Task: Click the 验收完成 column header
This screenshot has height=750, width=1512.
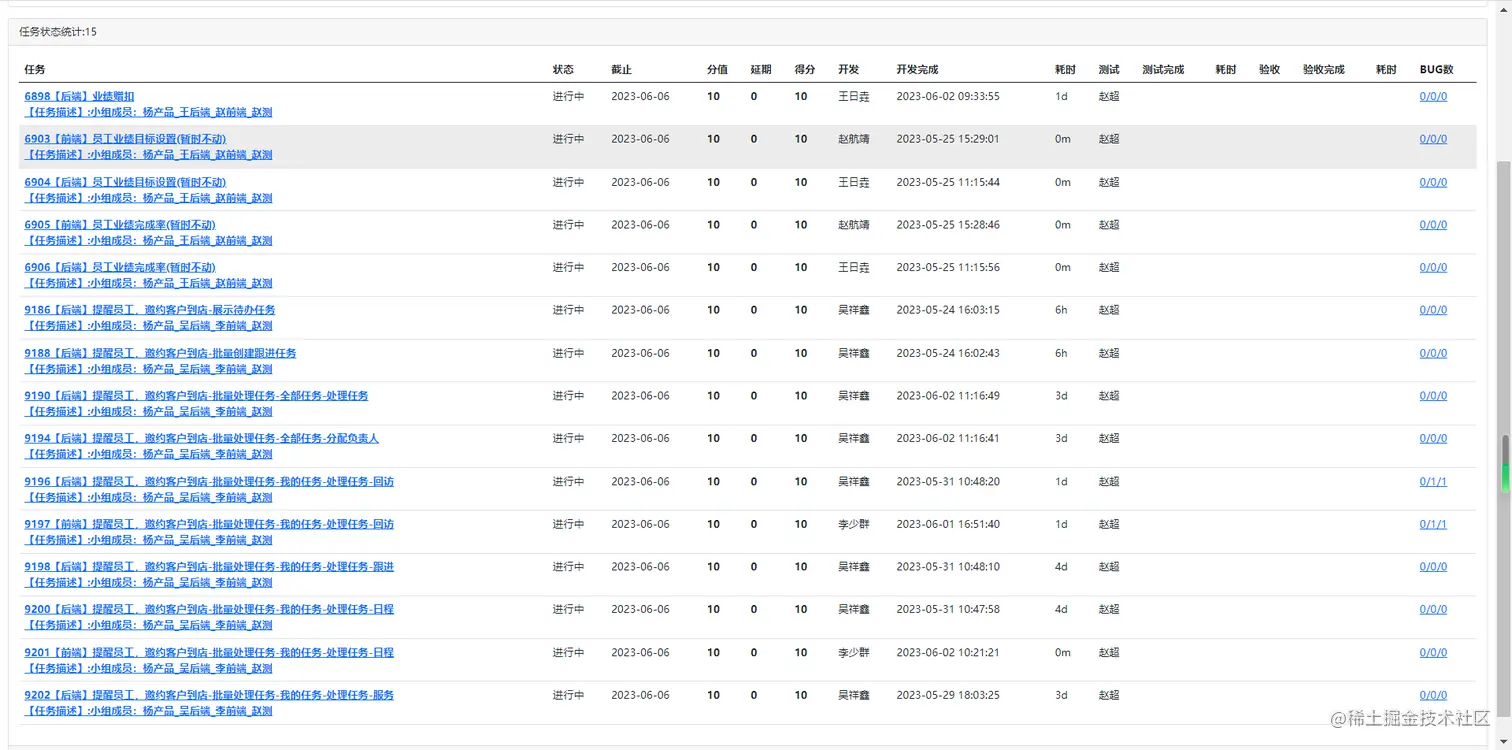Action: [1324, 70]
